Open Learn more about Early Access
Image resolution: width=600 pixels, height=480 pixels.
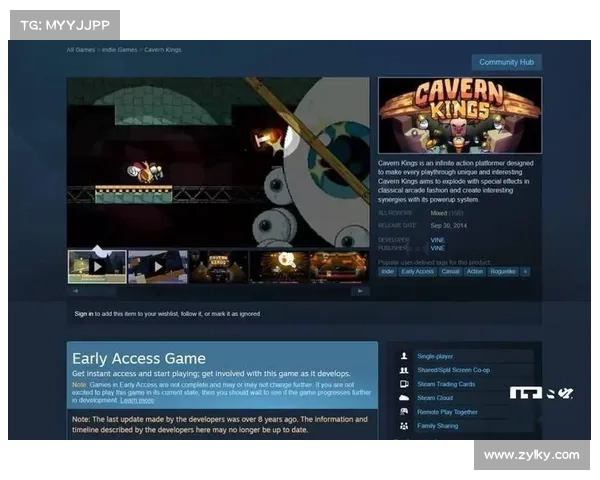(137, 400)
